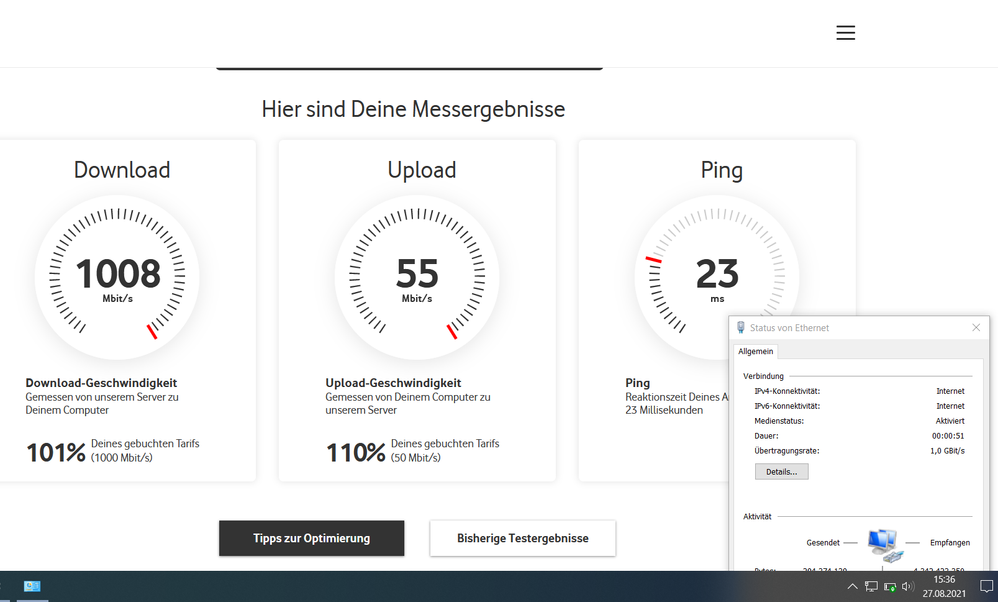Click the Upload speed gauge showing 55
The image size is (998, 602).
coord(417,277)
